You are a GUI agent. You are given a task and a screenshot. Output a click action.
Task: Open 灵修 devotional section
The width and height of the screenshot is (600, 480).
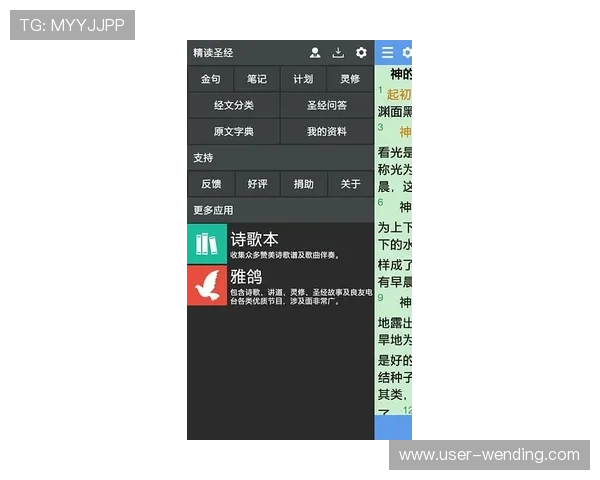tap(350, 79)
